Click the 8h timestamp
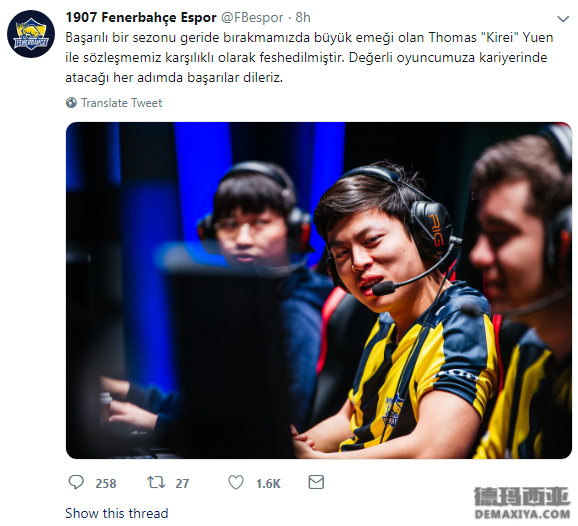Viewport: 578px width, 526px height. [x=303, y=17]
